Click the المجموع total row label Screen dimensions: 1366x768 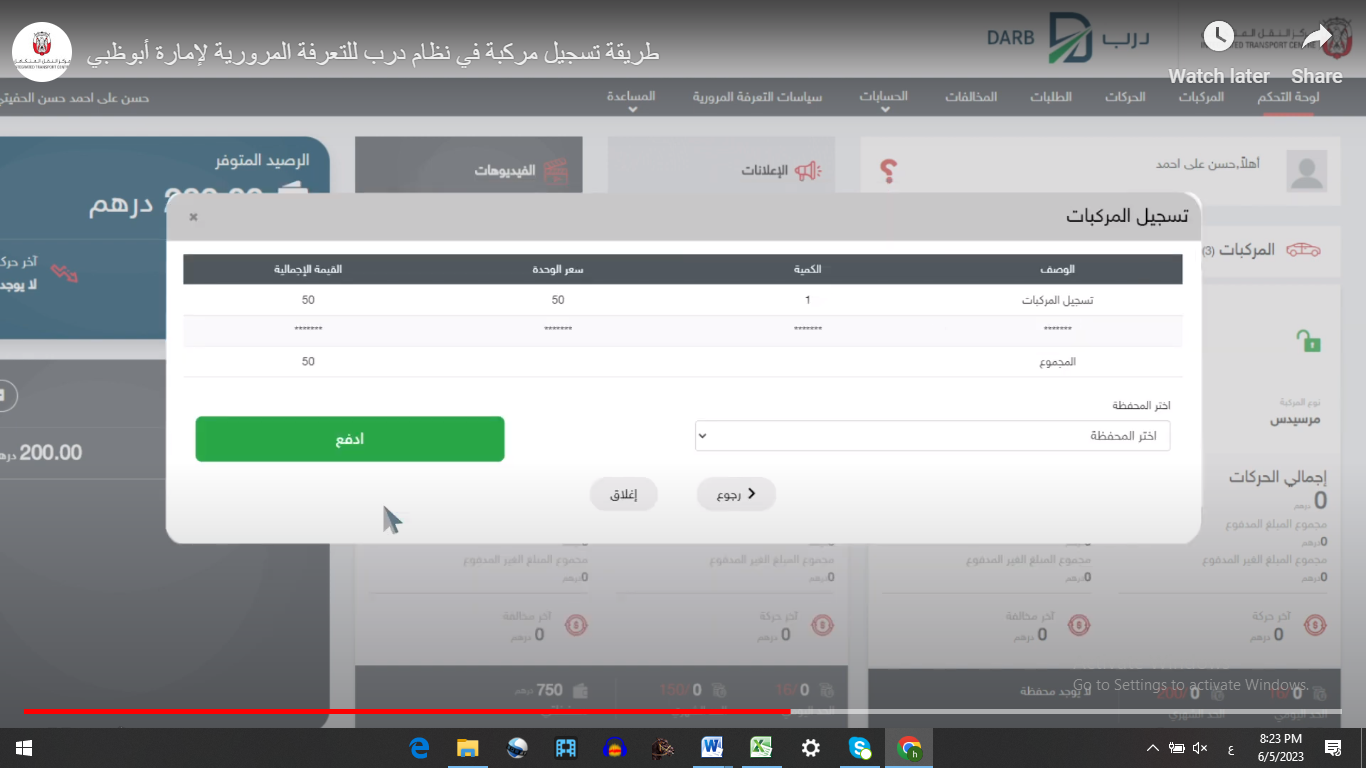click(x=1057, y=362)
